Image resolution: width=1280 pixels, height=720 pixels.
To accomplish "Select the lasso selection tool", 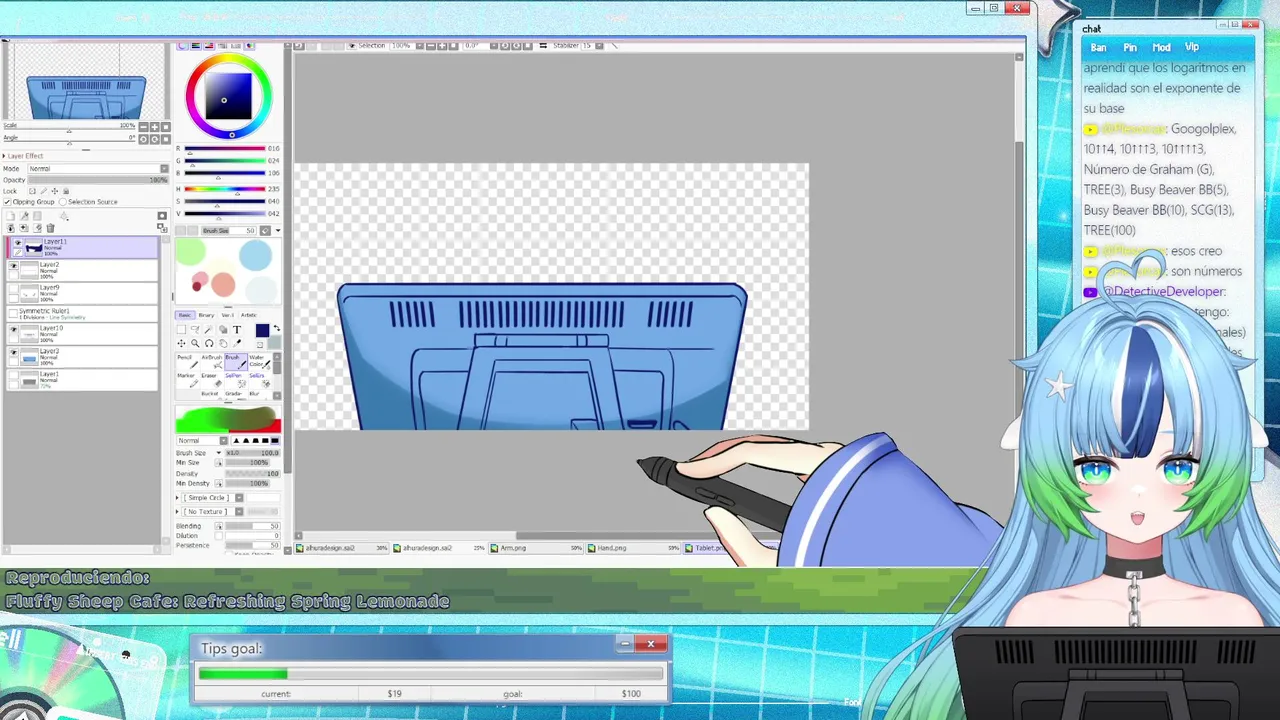I will click(195, 330).
